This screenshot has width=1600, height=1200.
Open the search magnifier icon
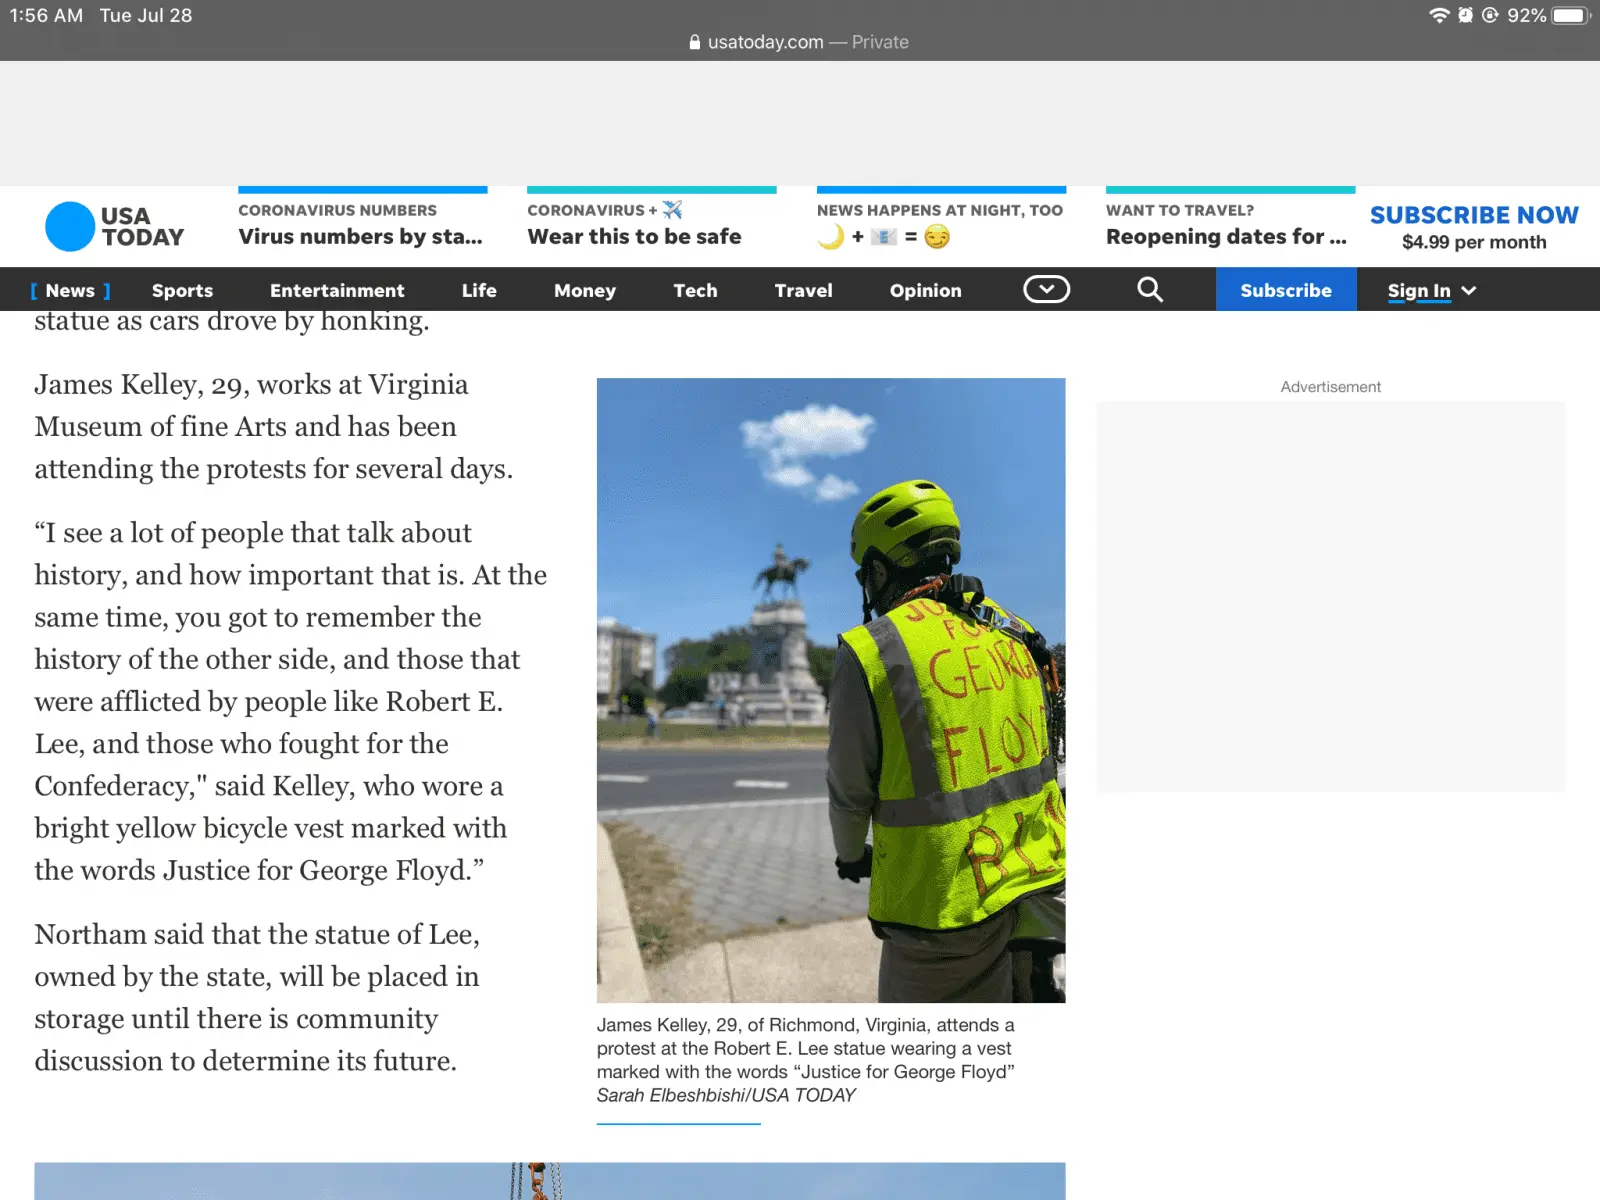click(1150, 290)
